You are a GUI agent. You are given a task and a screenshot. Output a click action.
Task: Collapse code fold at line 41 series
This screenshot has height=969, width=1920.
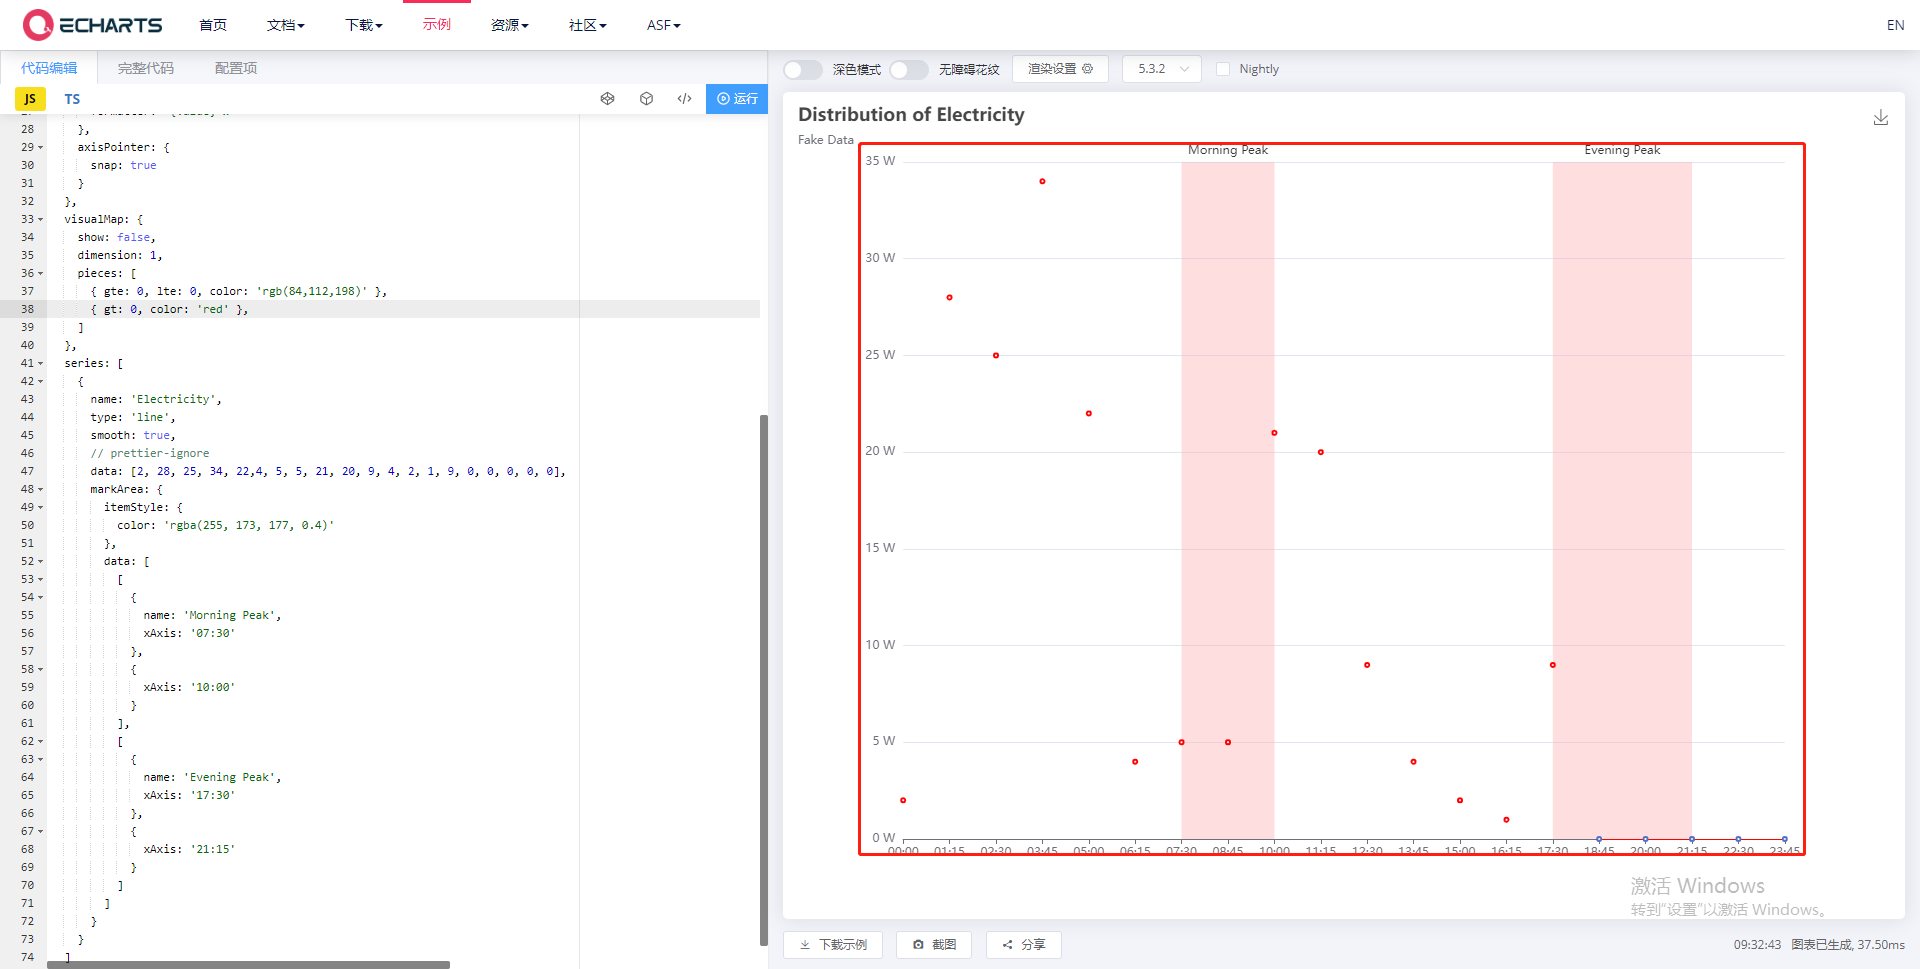41,363
